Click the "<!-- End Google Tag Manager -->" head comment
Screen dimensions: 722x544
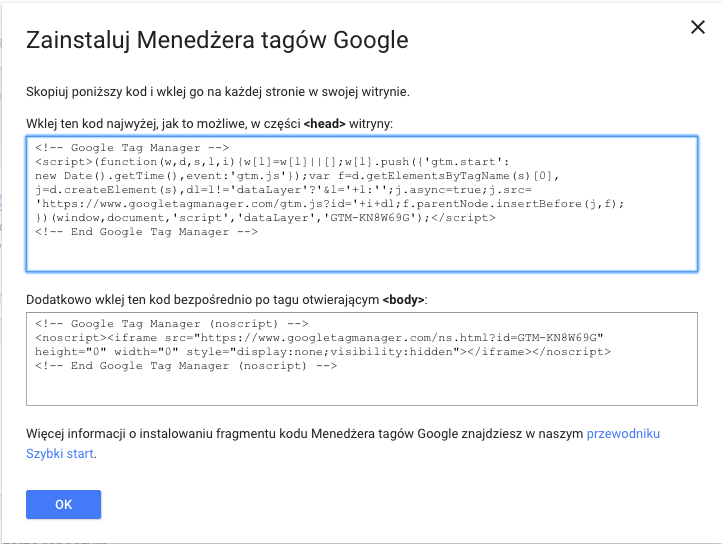[147, 231]
